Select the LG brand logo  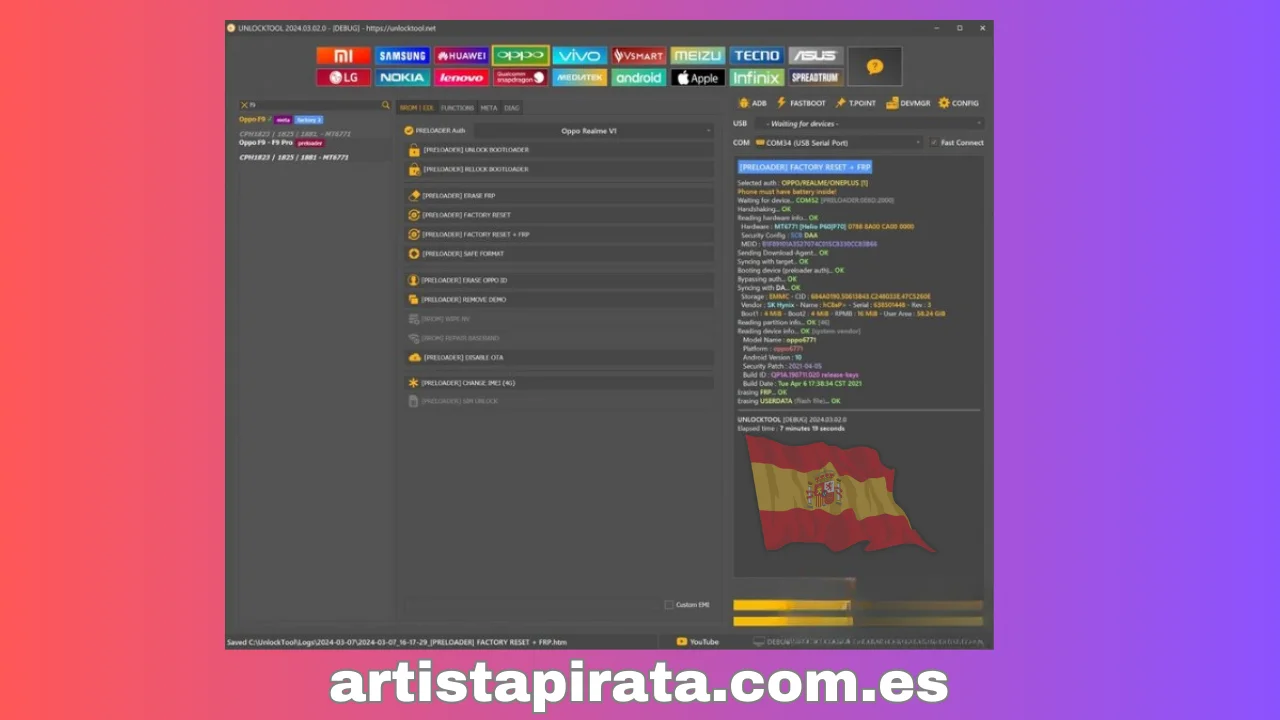coord(343,77)
